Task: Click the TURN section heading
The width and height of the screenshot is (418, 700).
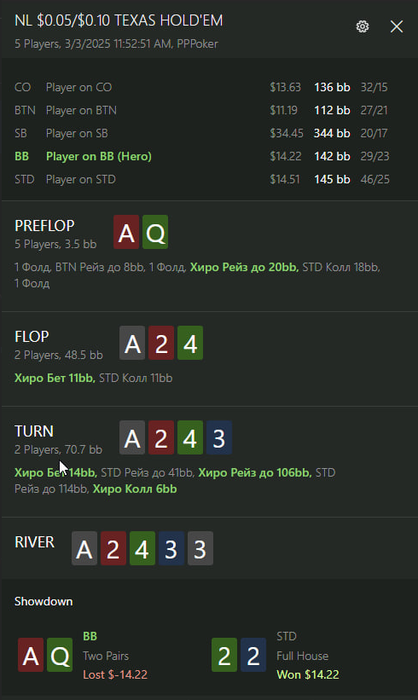Action: (34, 431)
